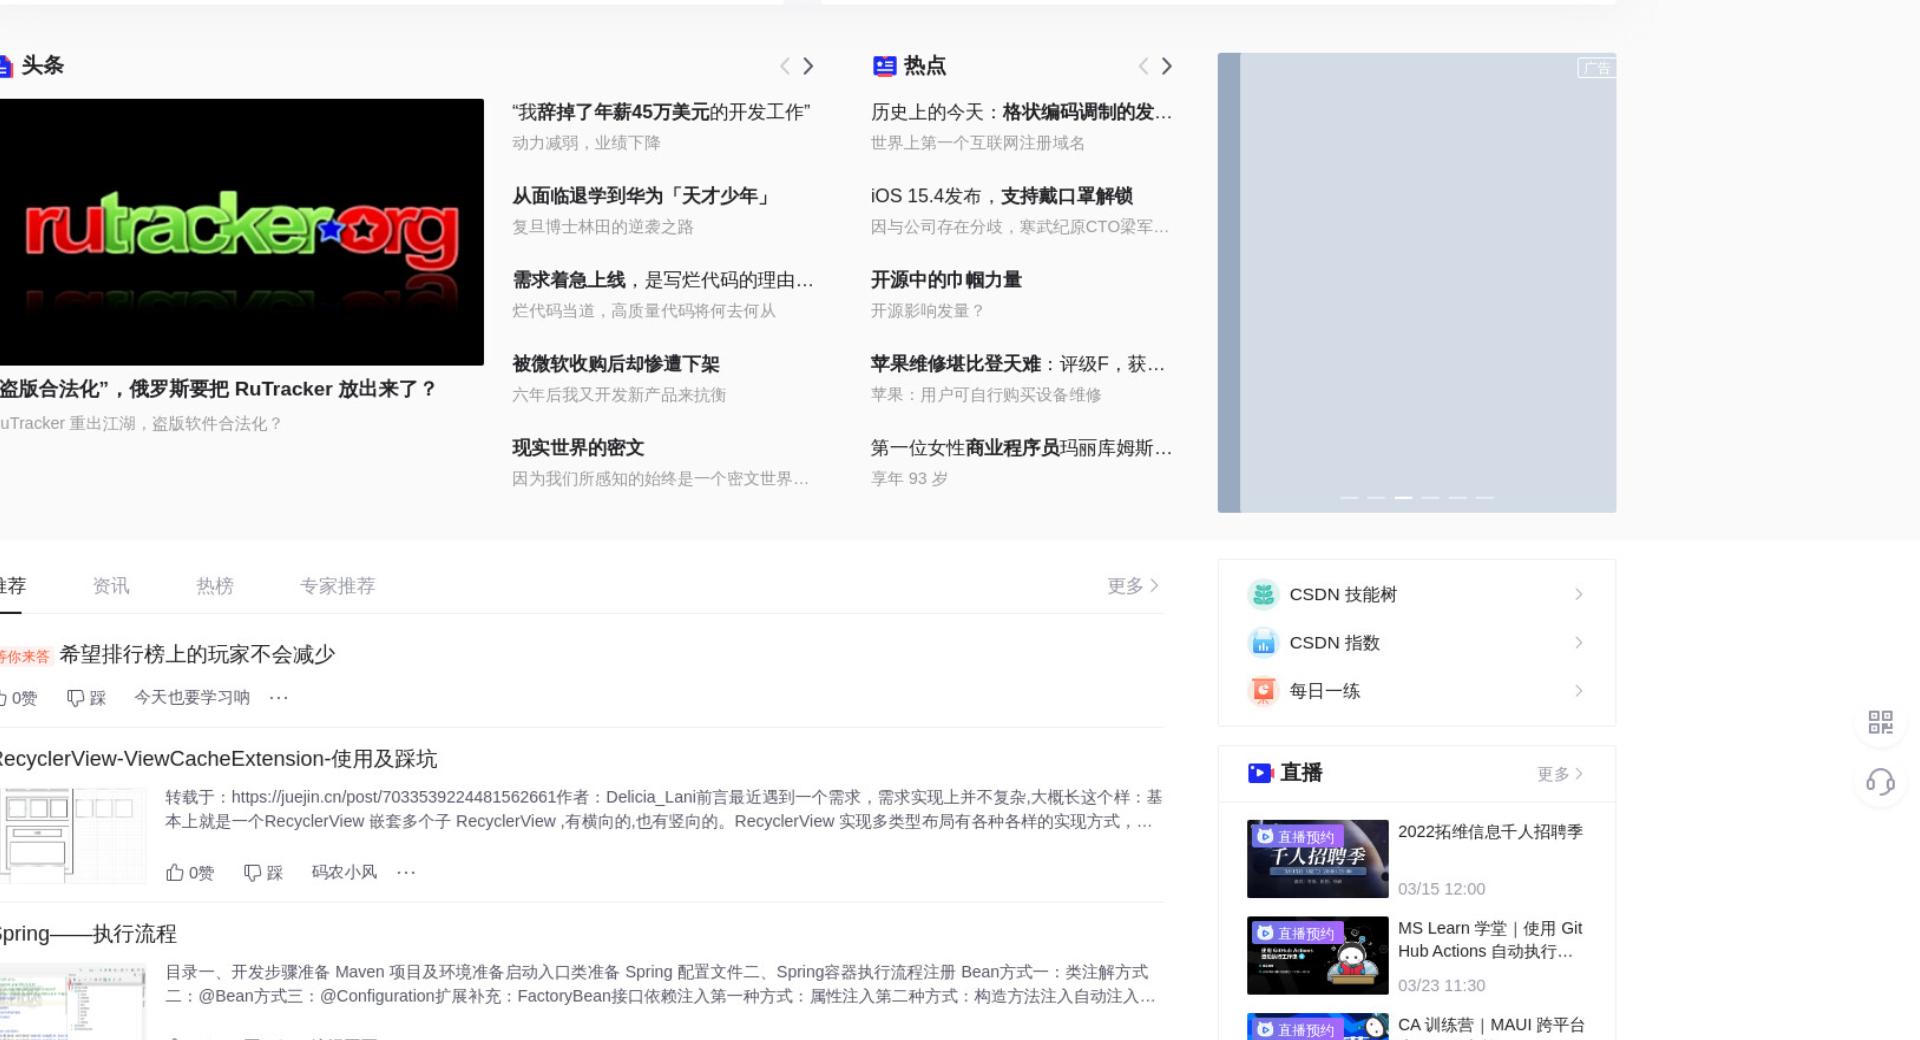
Task: Switch to the 专家推荐 tab
Action: pos(338,586)
